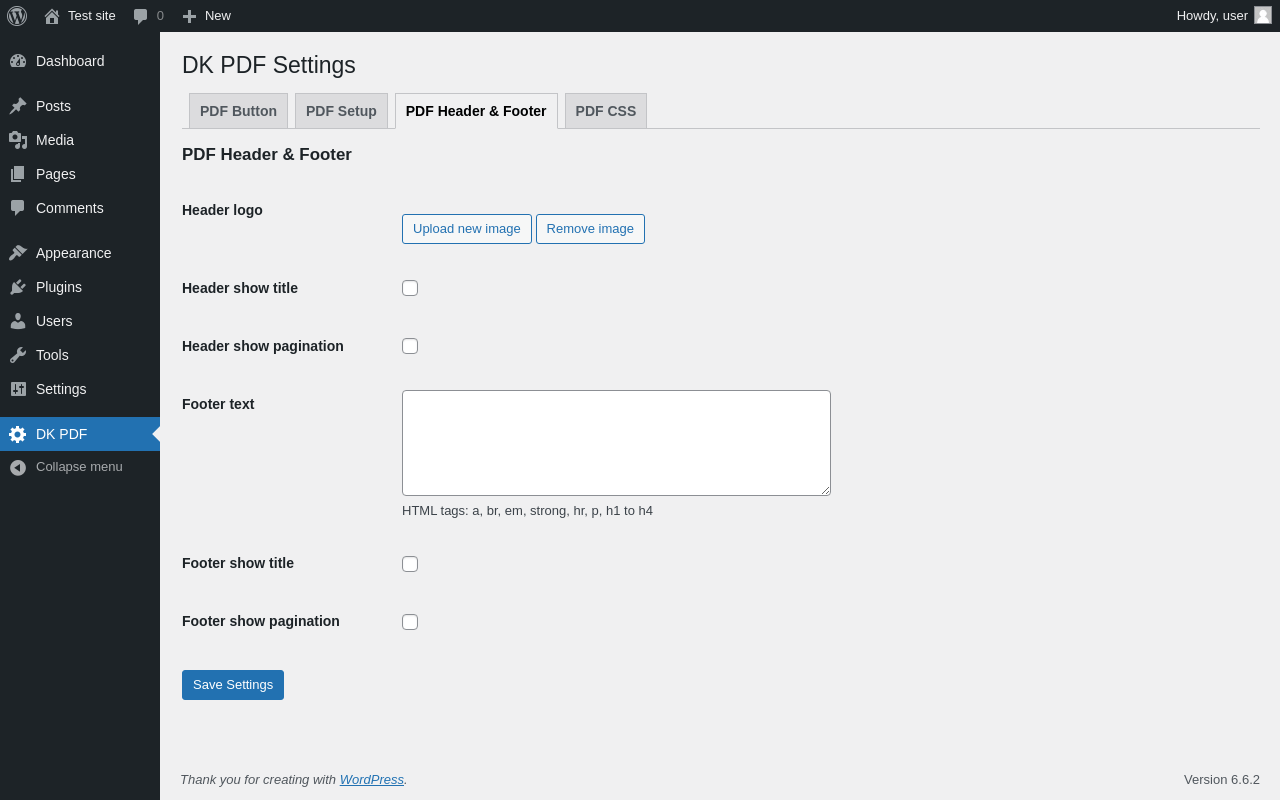
Task: Click the Footer text label
Action: coord(218,404)
